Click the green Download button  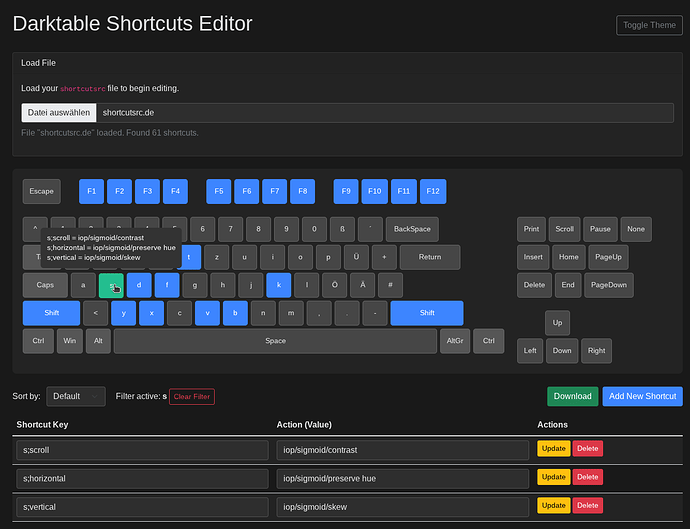click(x=573, y=396)
